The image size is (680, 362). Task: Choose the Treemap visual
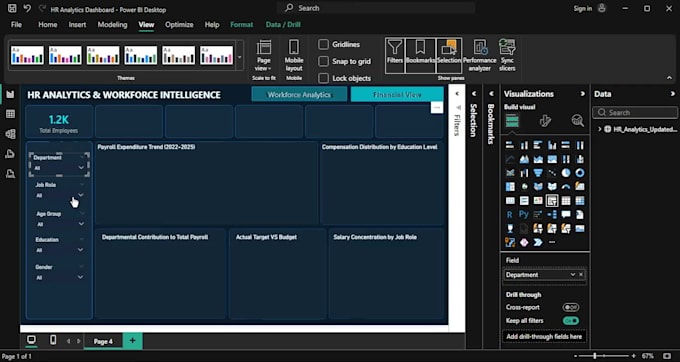(x=510, y=187)
